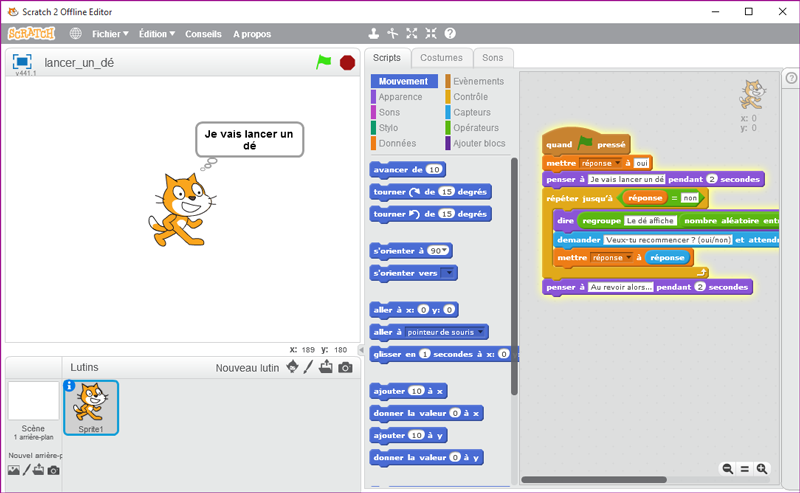Screen dimensions: 800x493
Task: Select the Duplicate stamp tool
Action: 373,34
